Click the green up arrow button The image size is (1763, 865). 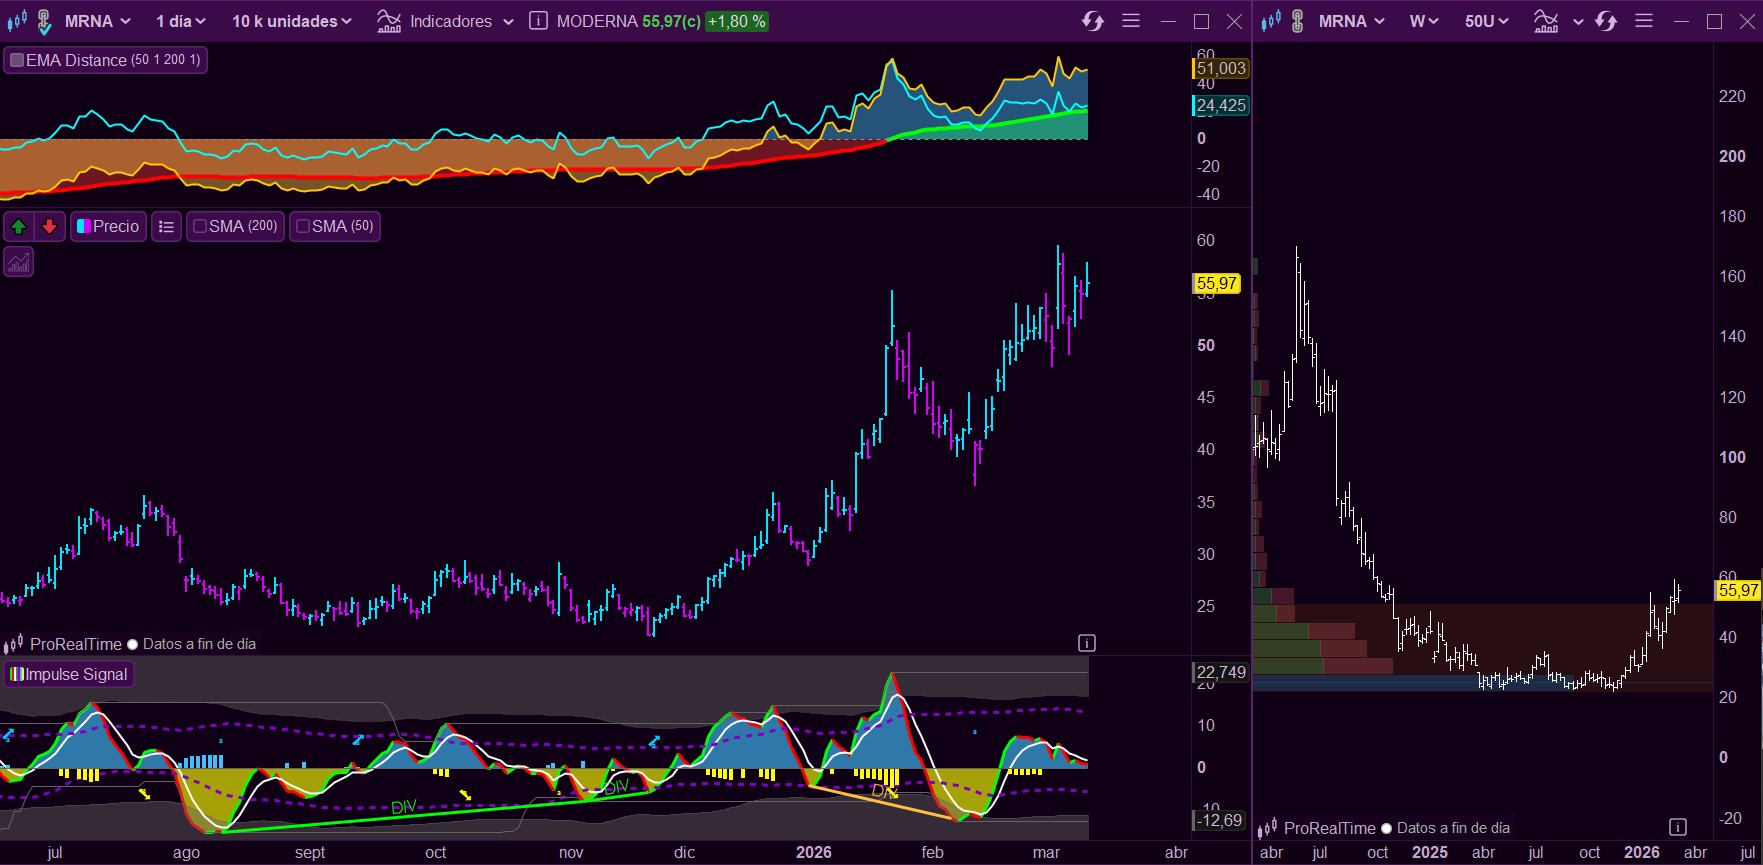(x=19, y=227)
